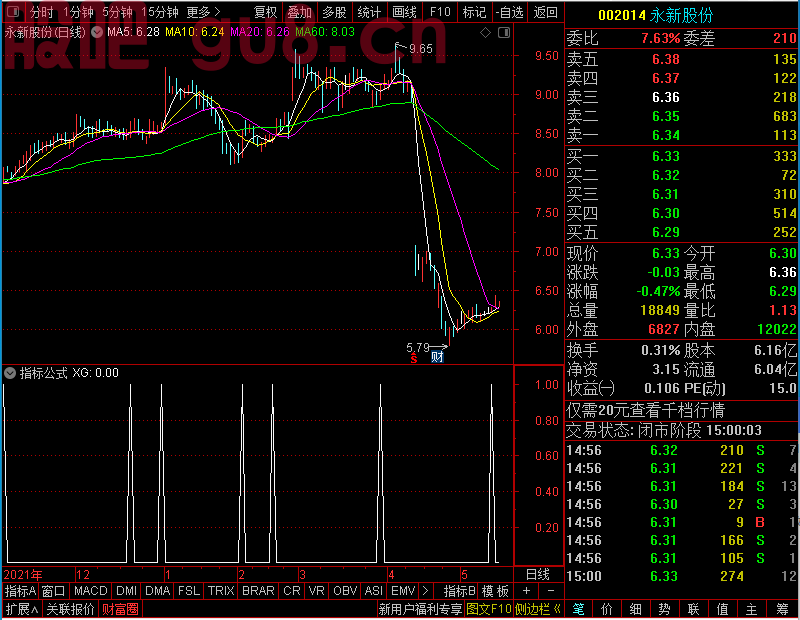This screenshot has width=800, height=620.
Task: Open the 更多 periods menu
Action: click(203, 12)
